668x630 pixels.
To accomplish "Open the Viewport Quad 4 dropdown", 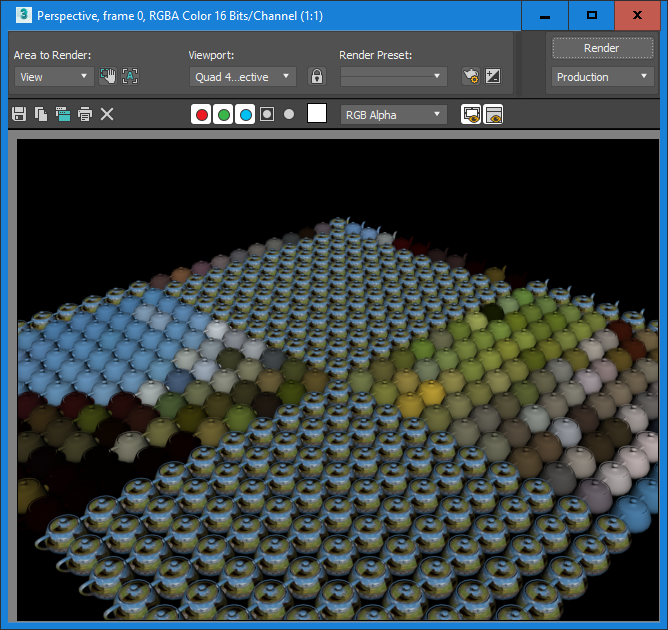I will pos(242,77).
